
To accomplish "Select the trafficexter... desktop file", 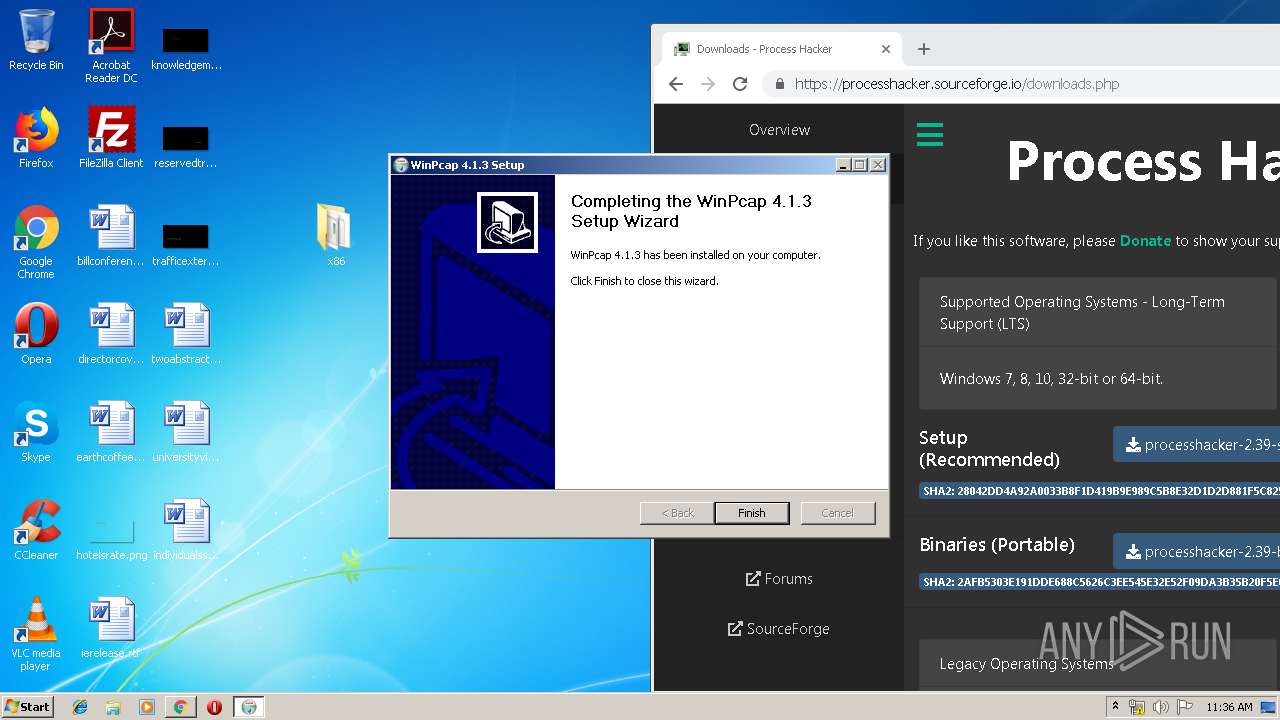I will (186, 244).
